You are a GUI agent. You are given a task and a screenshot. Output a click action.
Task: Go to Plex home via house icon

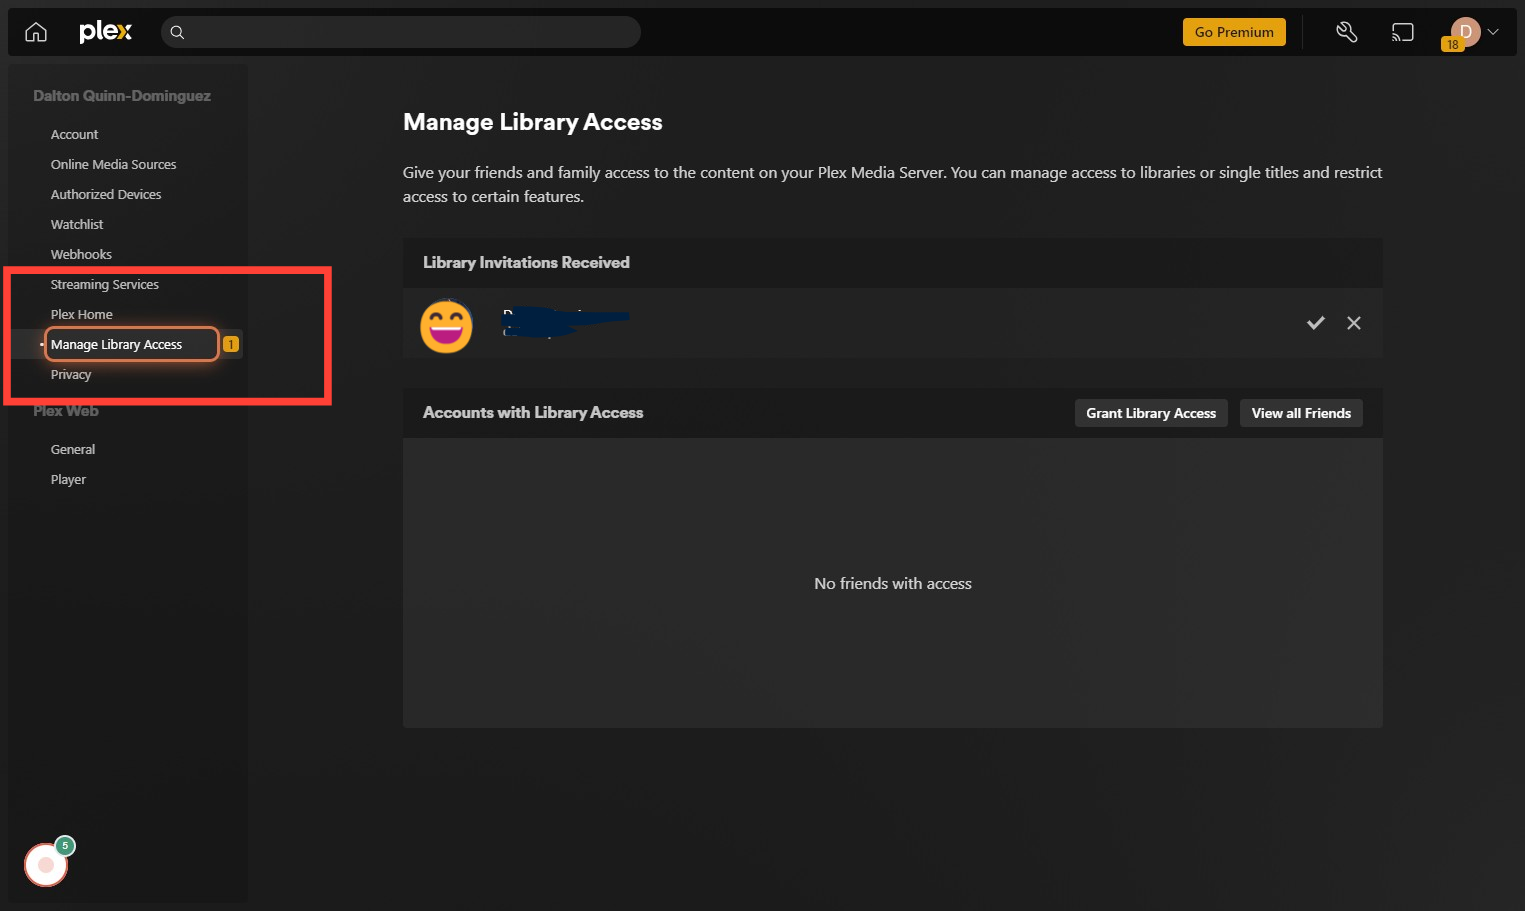click(x=36, y=32)
